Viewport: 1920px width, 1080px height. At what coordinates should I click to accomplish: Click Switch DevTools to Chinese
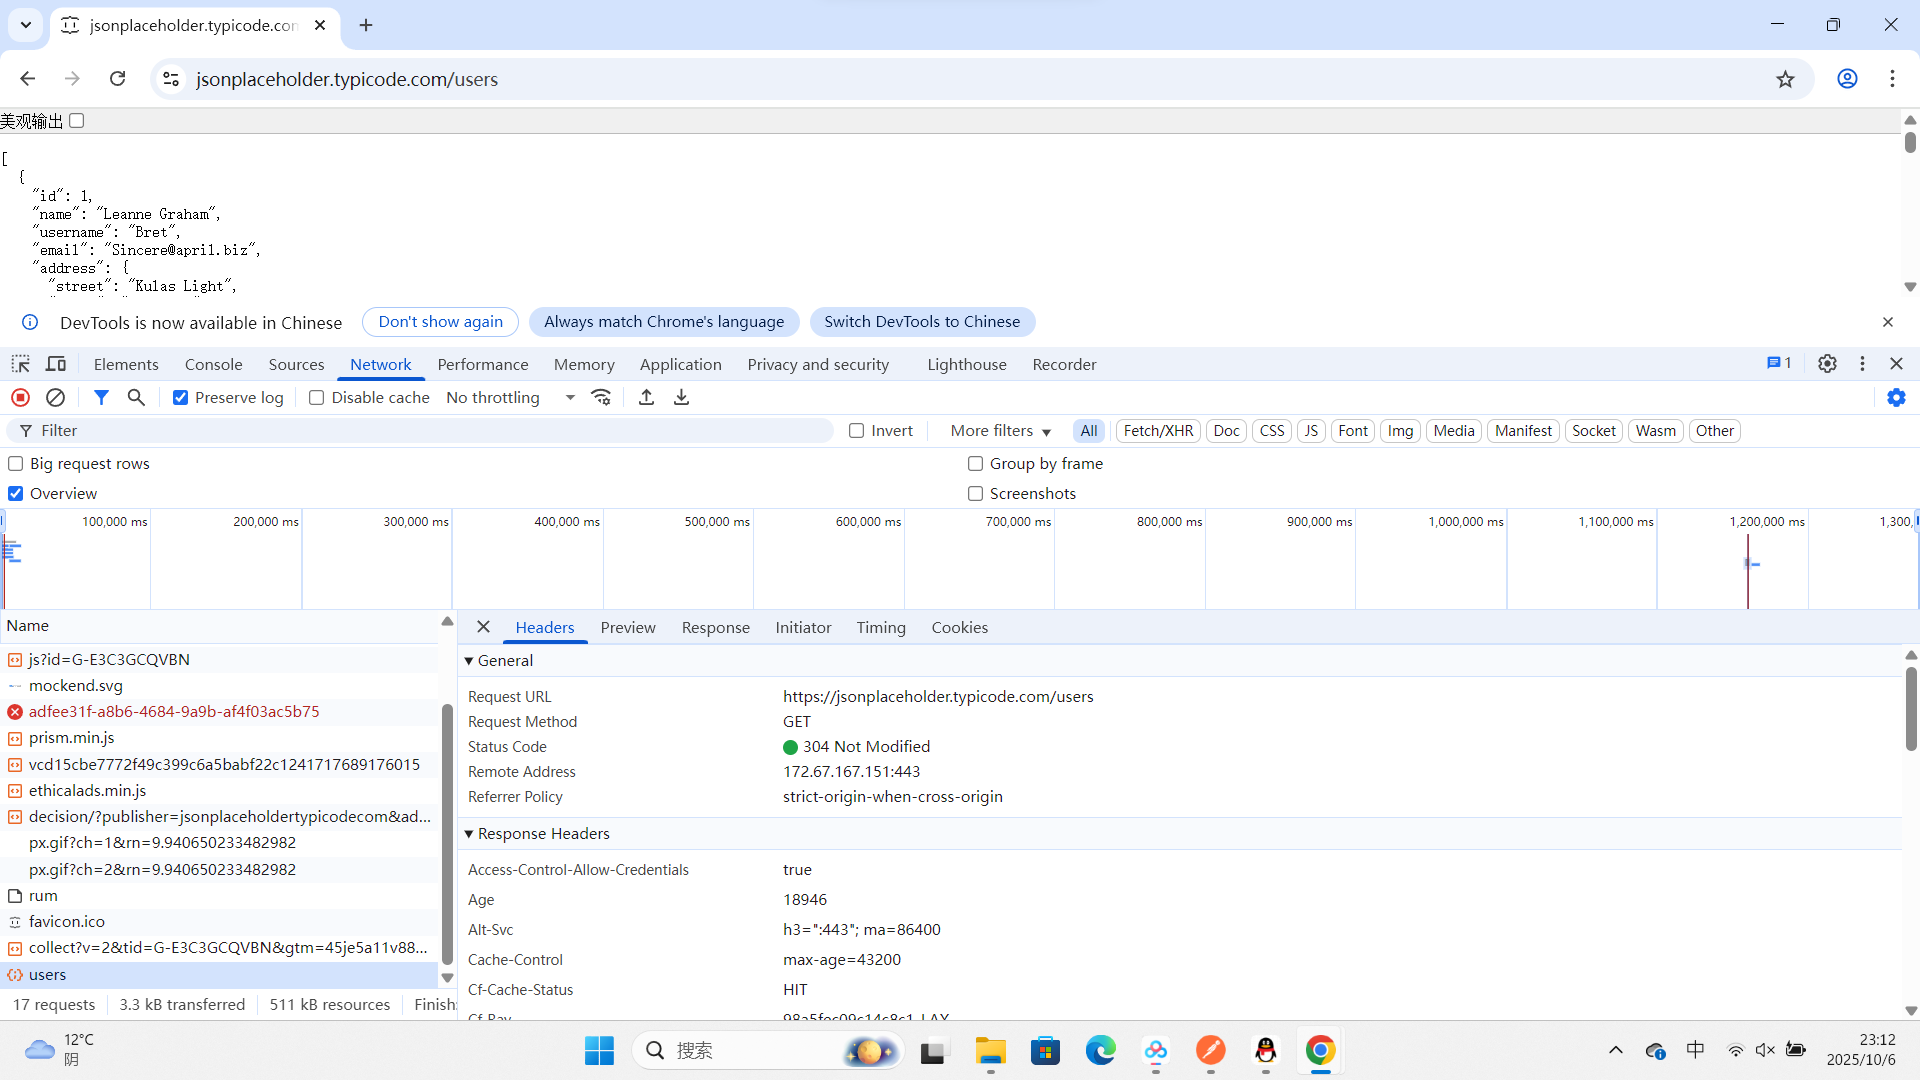(921, 321)
